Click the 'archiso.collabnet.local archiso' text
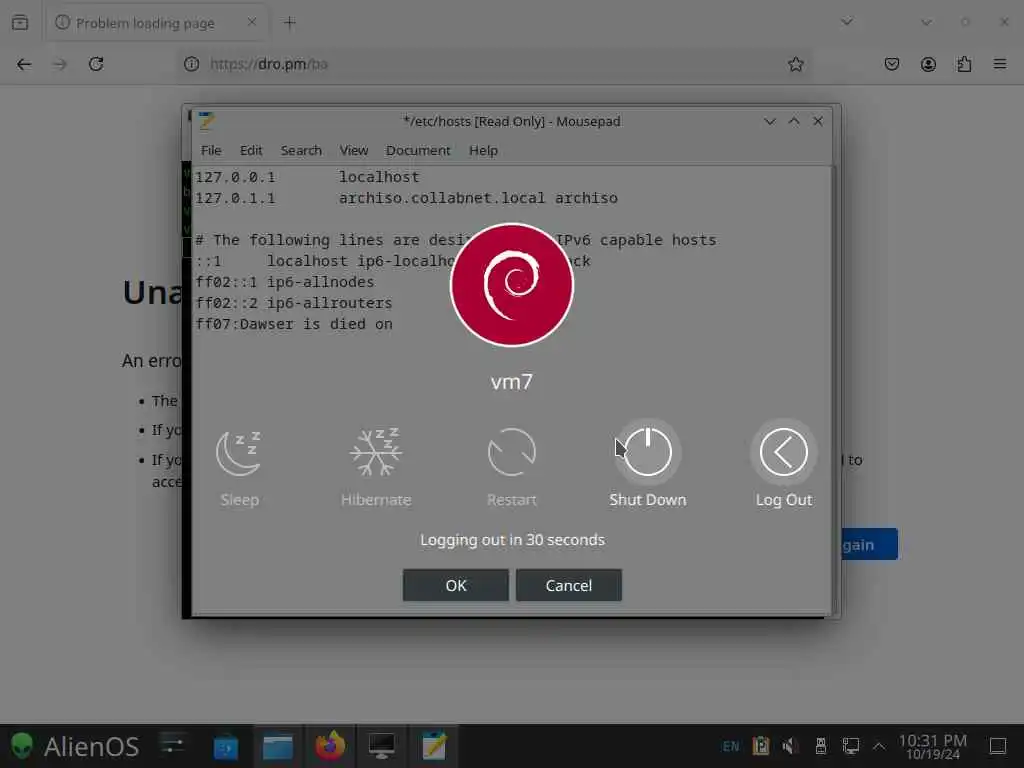The width and height of the screenshot is (1024, 768). point(478,198)
